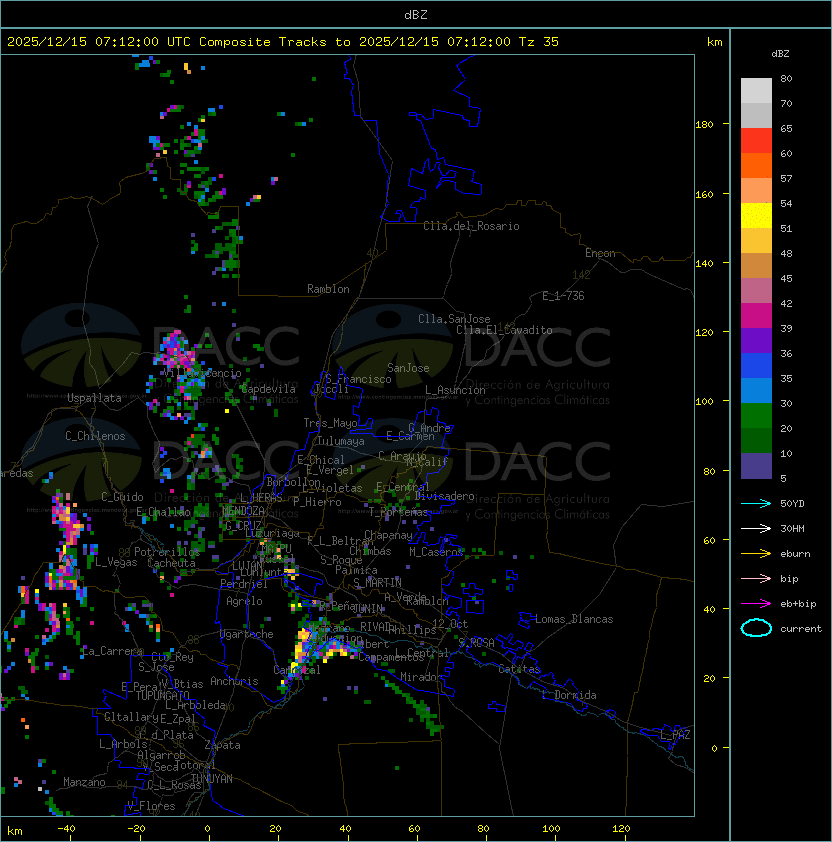The height and width of the screenshot is (842, 832).
Task: Click the 'Encon' map label
Action: coord(600,253)
